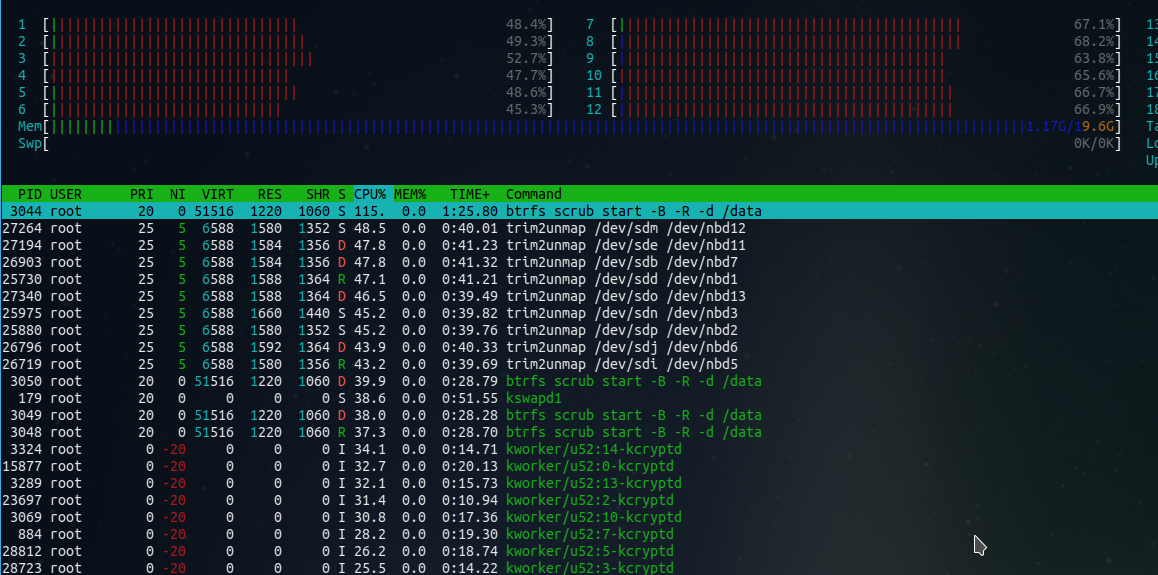Image resolution: width=1158 pixels, height=575 pixels.
Task: Click the SHR column header
Action: point(318,194)
